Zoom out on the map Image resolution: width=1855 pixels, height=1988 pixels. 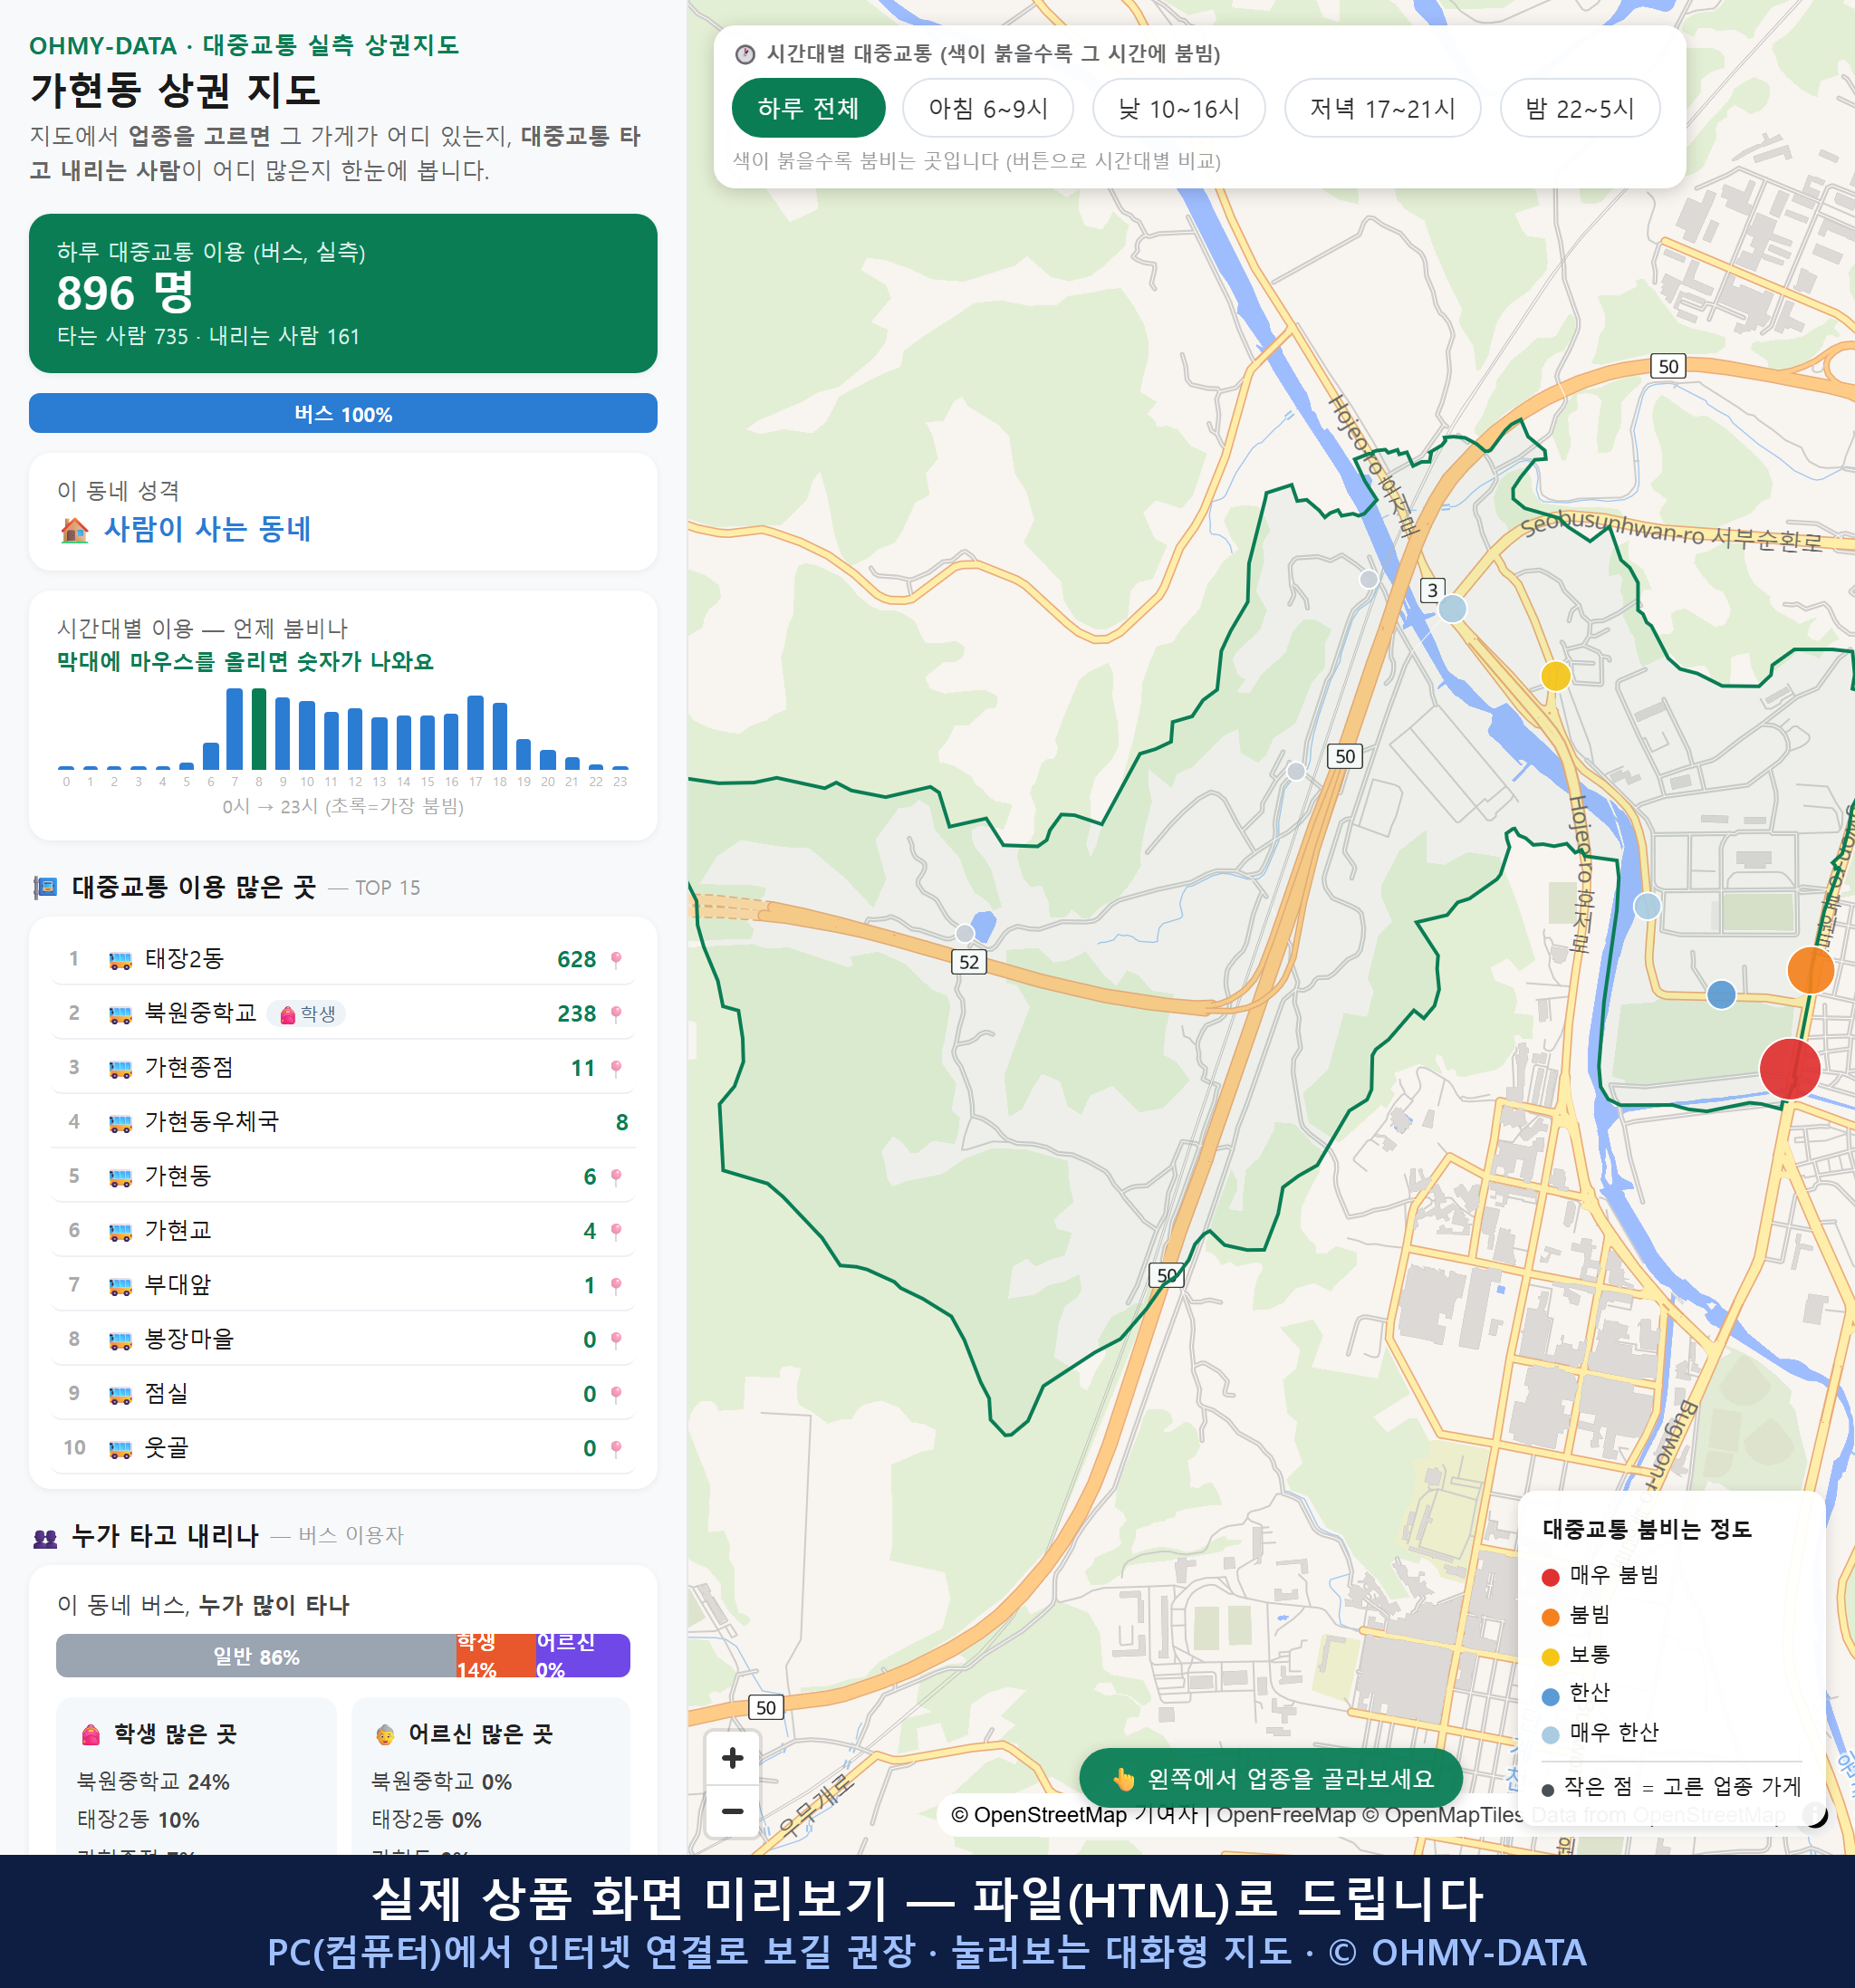click(732, 1811)
